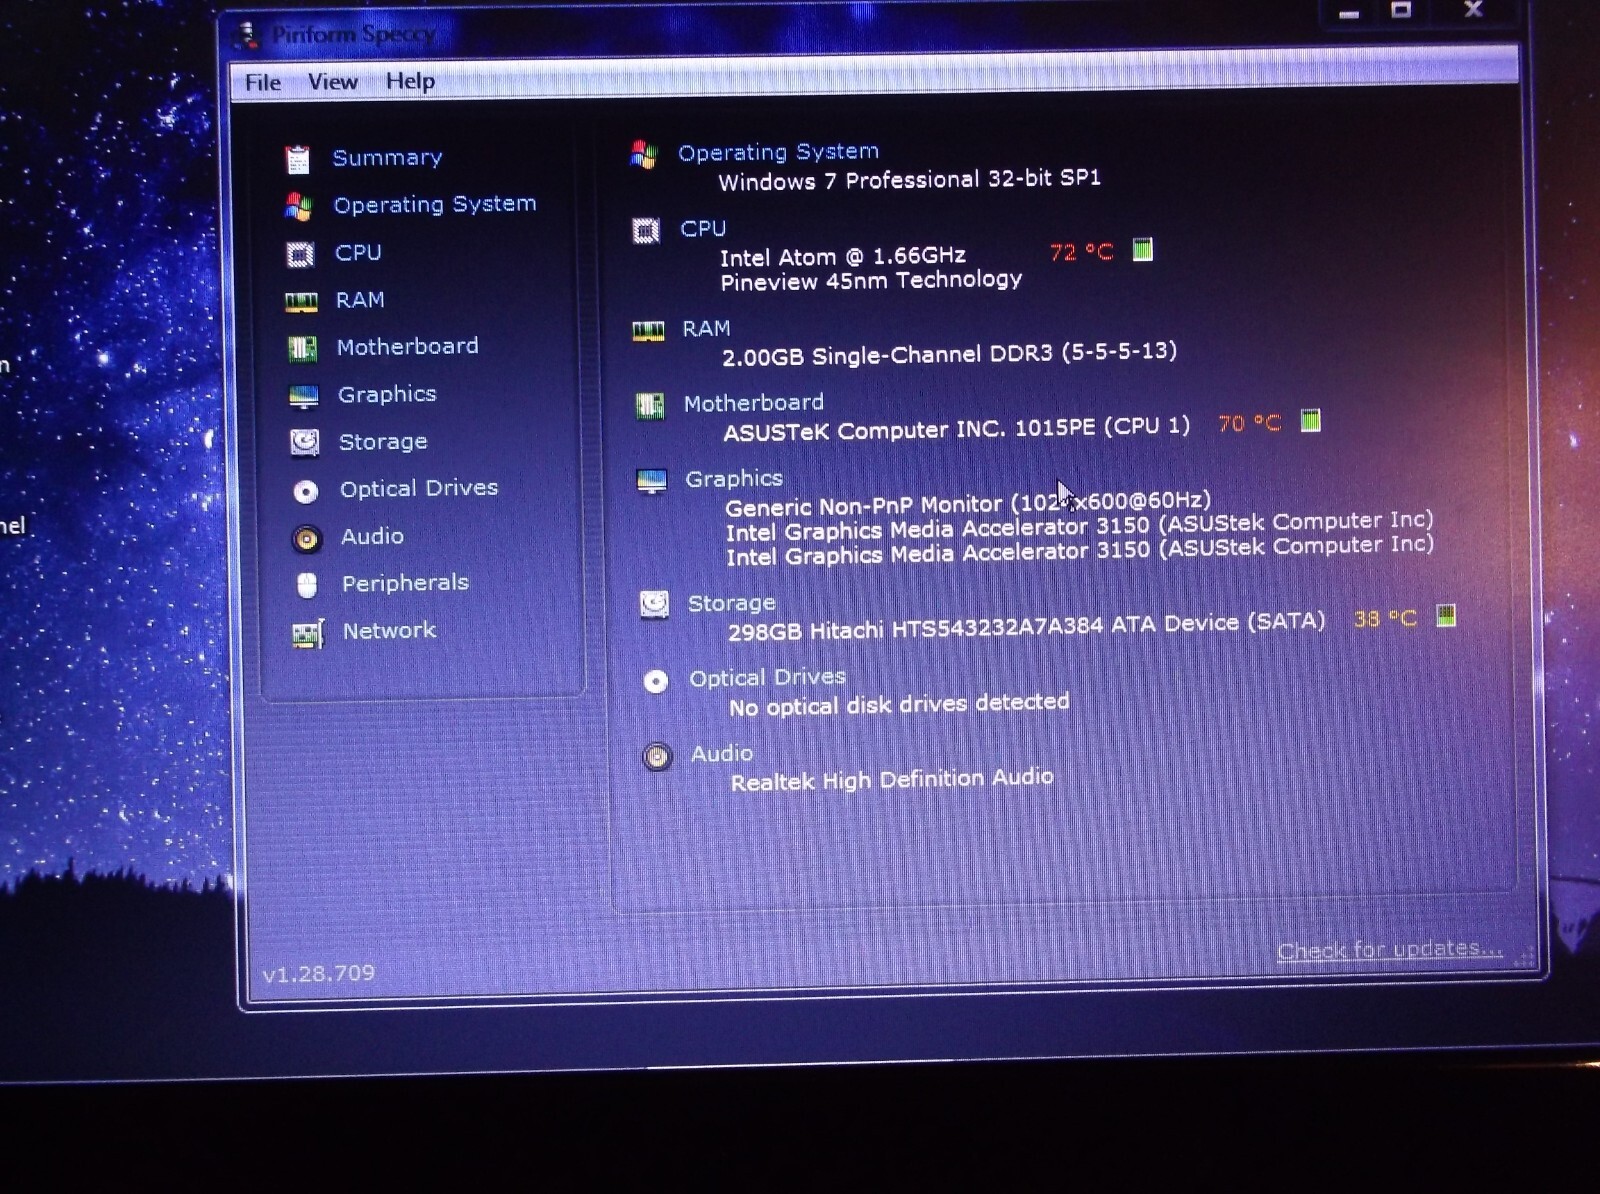Select Network in the sidebar list

389,630
